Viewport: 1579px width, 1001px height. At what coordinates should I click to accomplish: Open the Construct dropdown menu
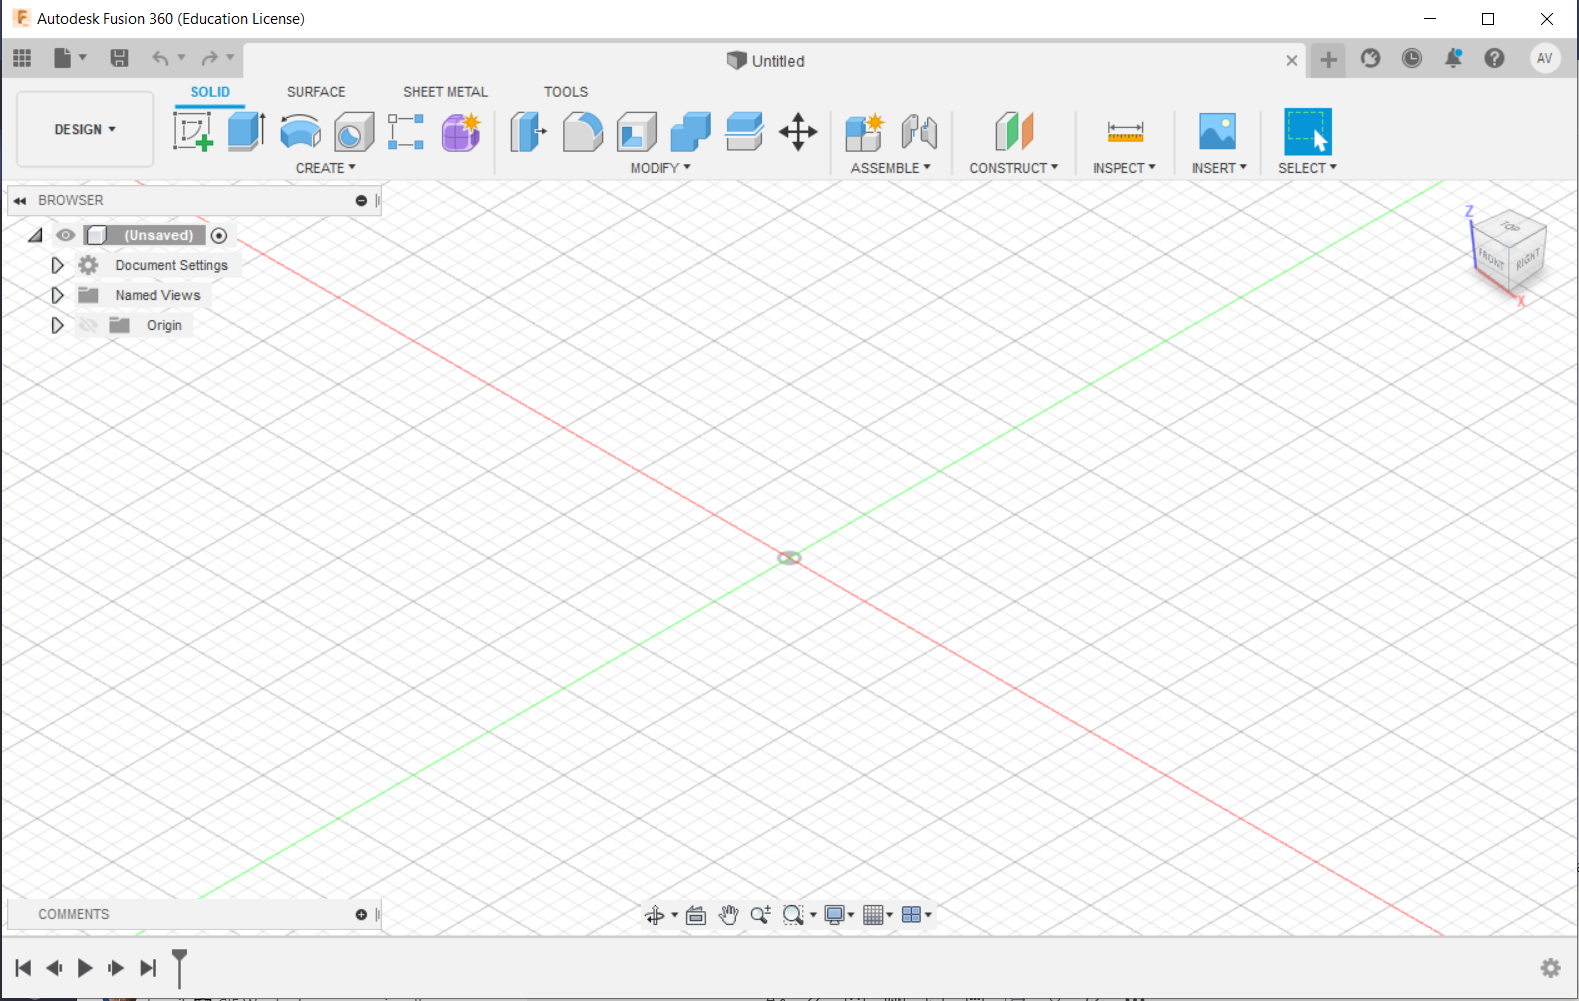click(1013, 168)
